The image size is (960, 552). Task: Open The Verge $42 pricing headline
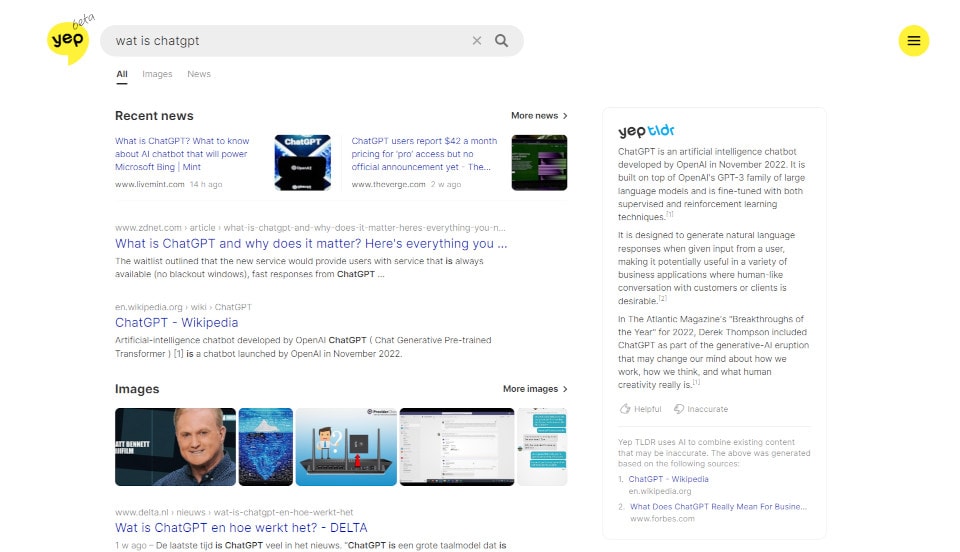click(424, 154)
